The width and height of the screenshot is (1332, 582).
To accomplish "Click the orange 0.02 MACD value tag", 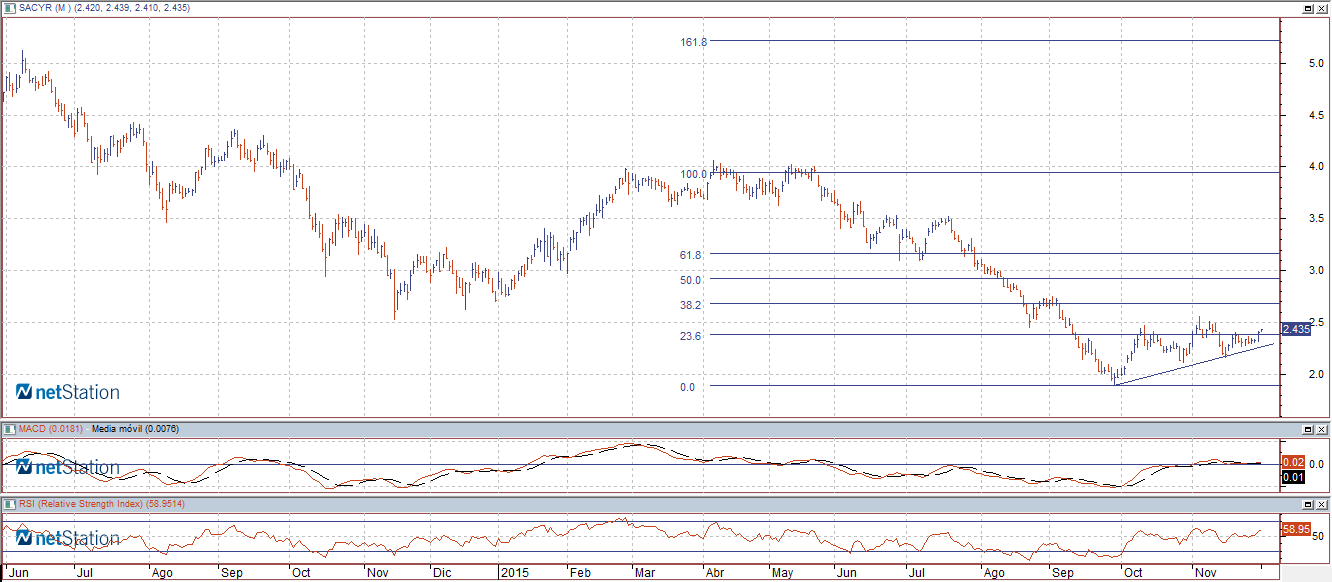I will tap(1293, 462).
